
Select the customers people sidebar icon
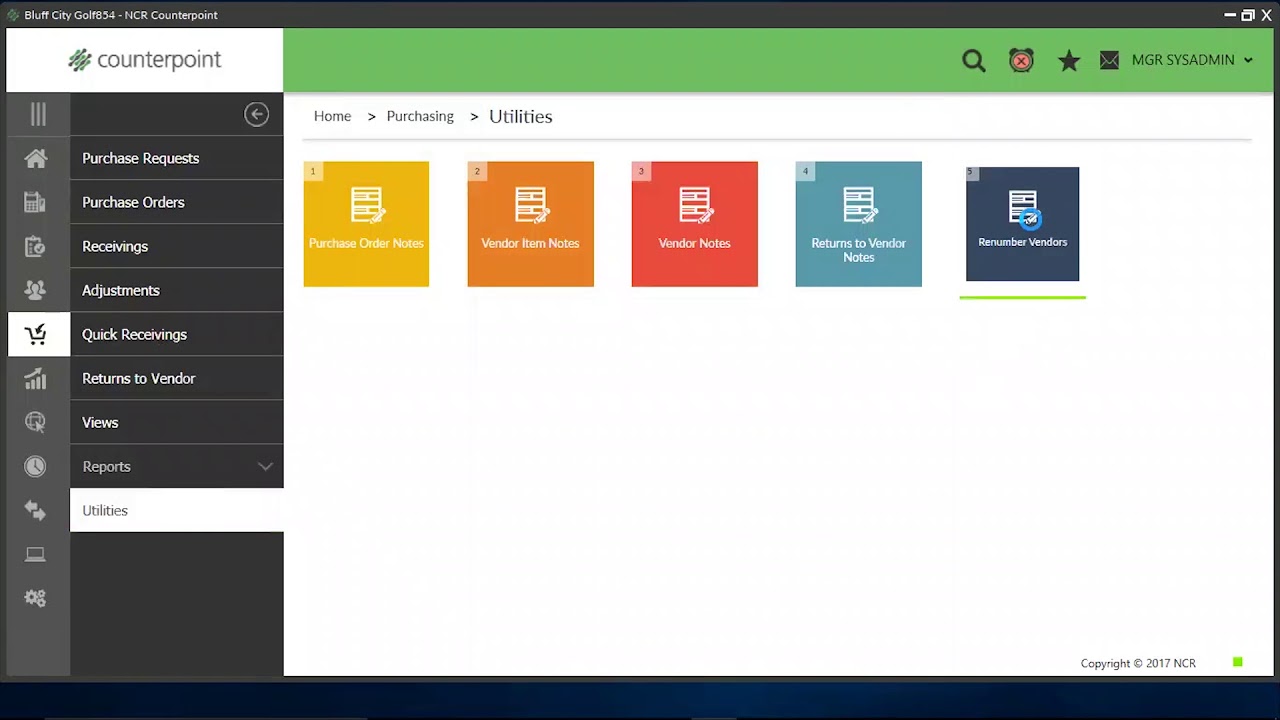click(x=36, y=290)
